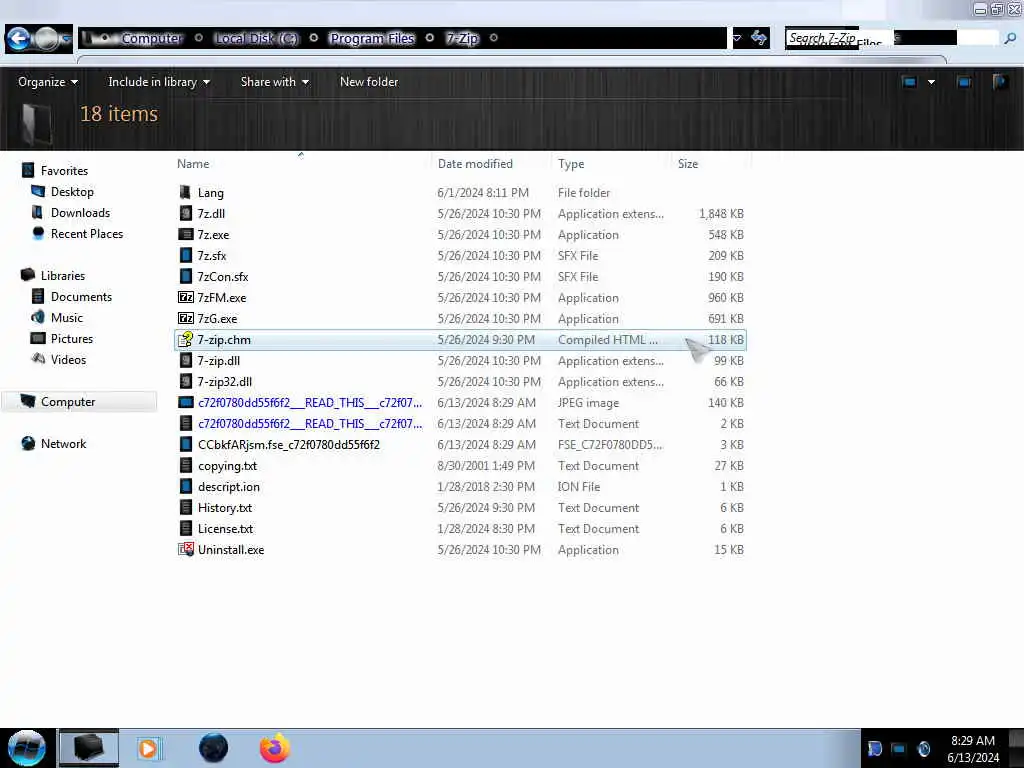Click 7-Zip breadcrumb
Image resolution: width=1024 pixels, height=768 pixels.
462,38
